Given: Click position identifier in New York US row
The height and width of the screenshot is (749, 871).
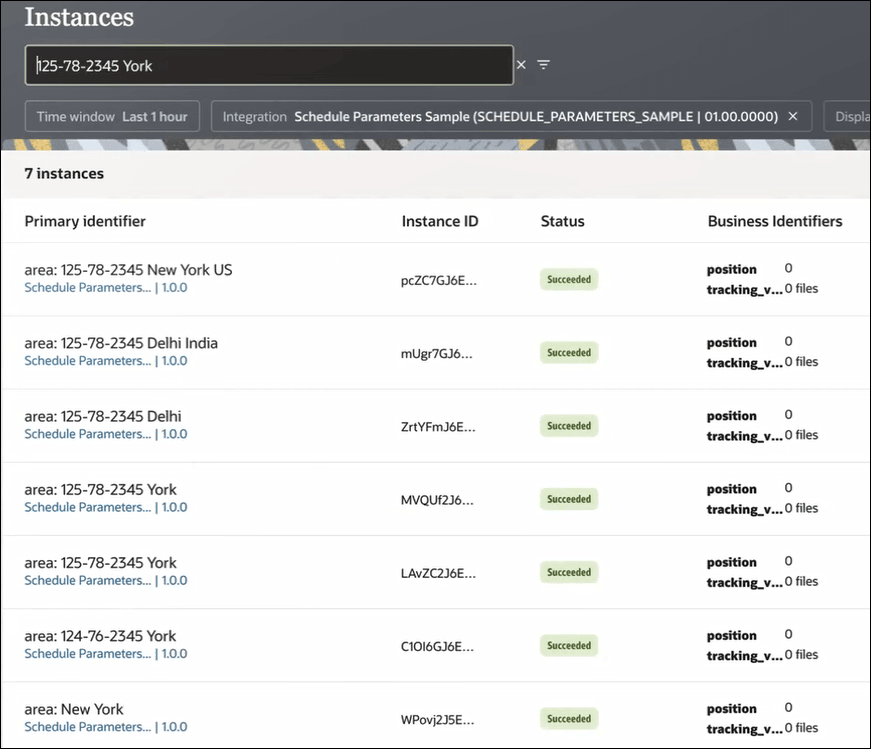Looking at the screenshot, I should tap(732, 269).
